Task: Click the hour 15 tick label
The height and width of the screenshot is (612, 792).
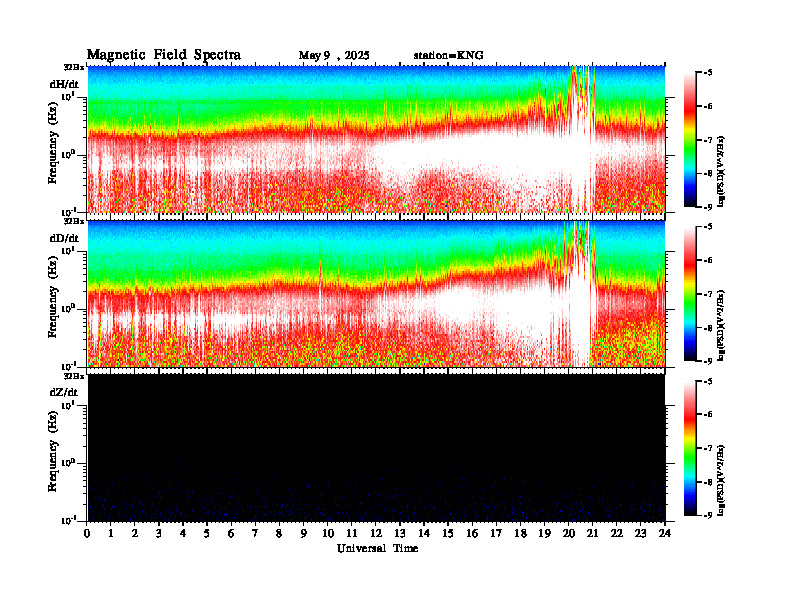Action: [x=448, y=533]
